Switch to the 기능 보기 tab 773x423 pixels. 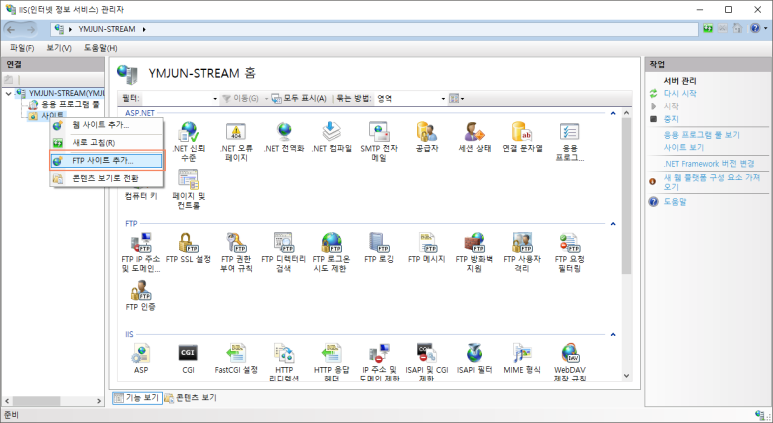coord(137,397)
